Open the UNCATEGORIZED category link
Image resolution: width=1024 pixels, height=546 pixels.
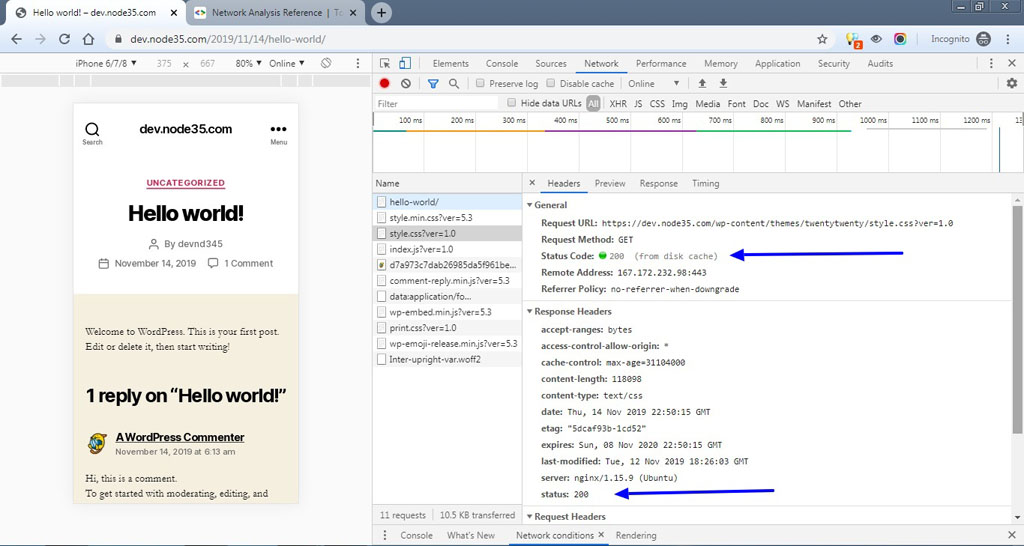(x=185, y=183)
